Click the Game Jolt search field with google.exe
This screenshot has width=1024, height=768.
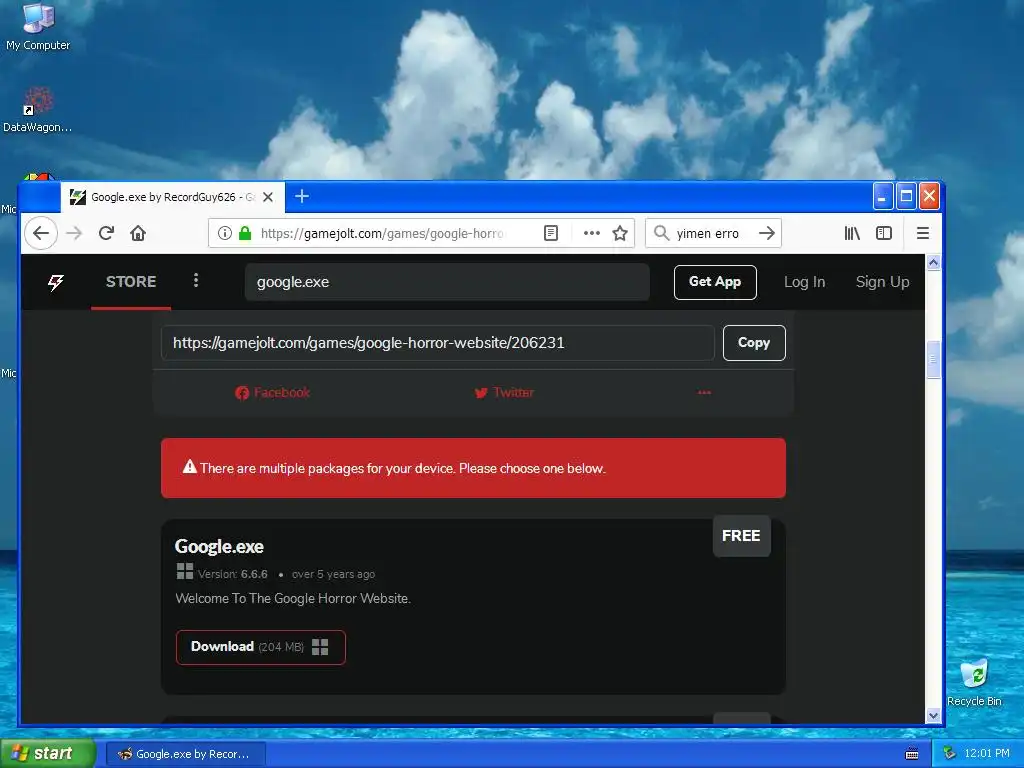[x=447, y=282]
